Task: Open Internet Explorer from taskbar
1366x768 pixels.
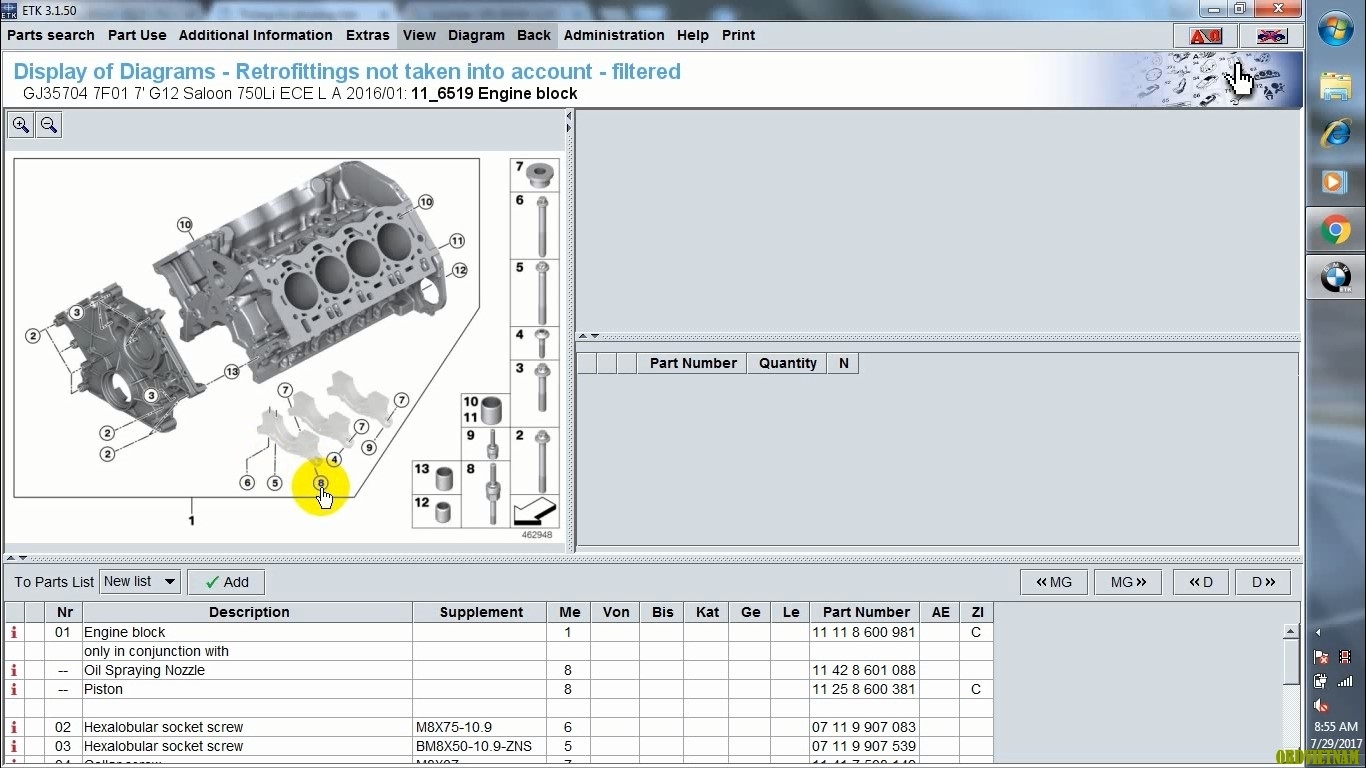Action: point(1335,133)
